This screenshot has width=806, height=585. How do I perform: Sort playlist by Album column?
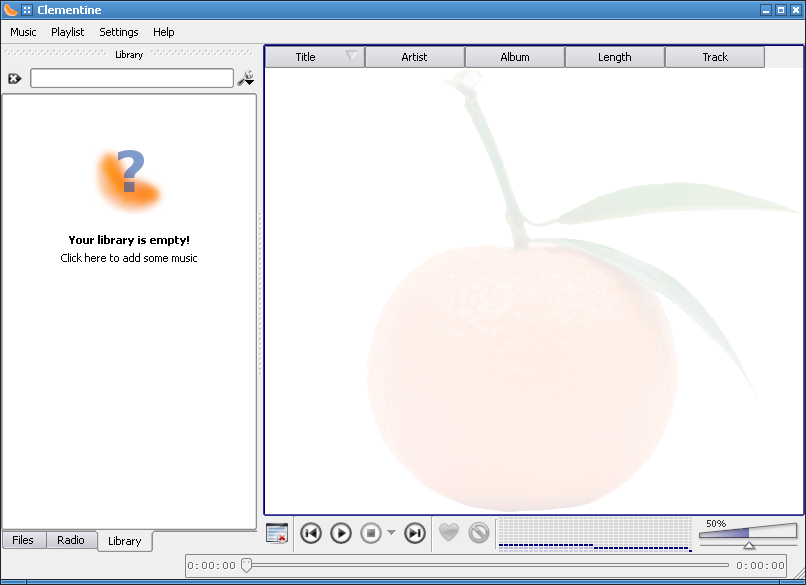515,57
